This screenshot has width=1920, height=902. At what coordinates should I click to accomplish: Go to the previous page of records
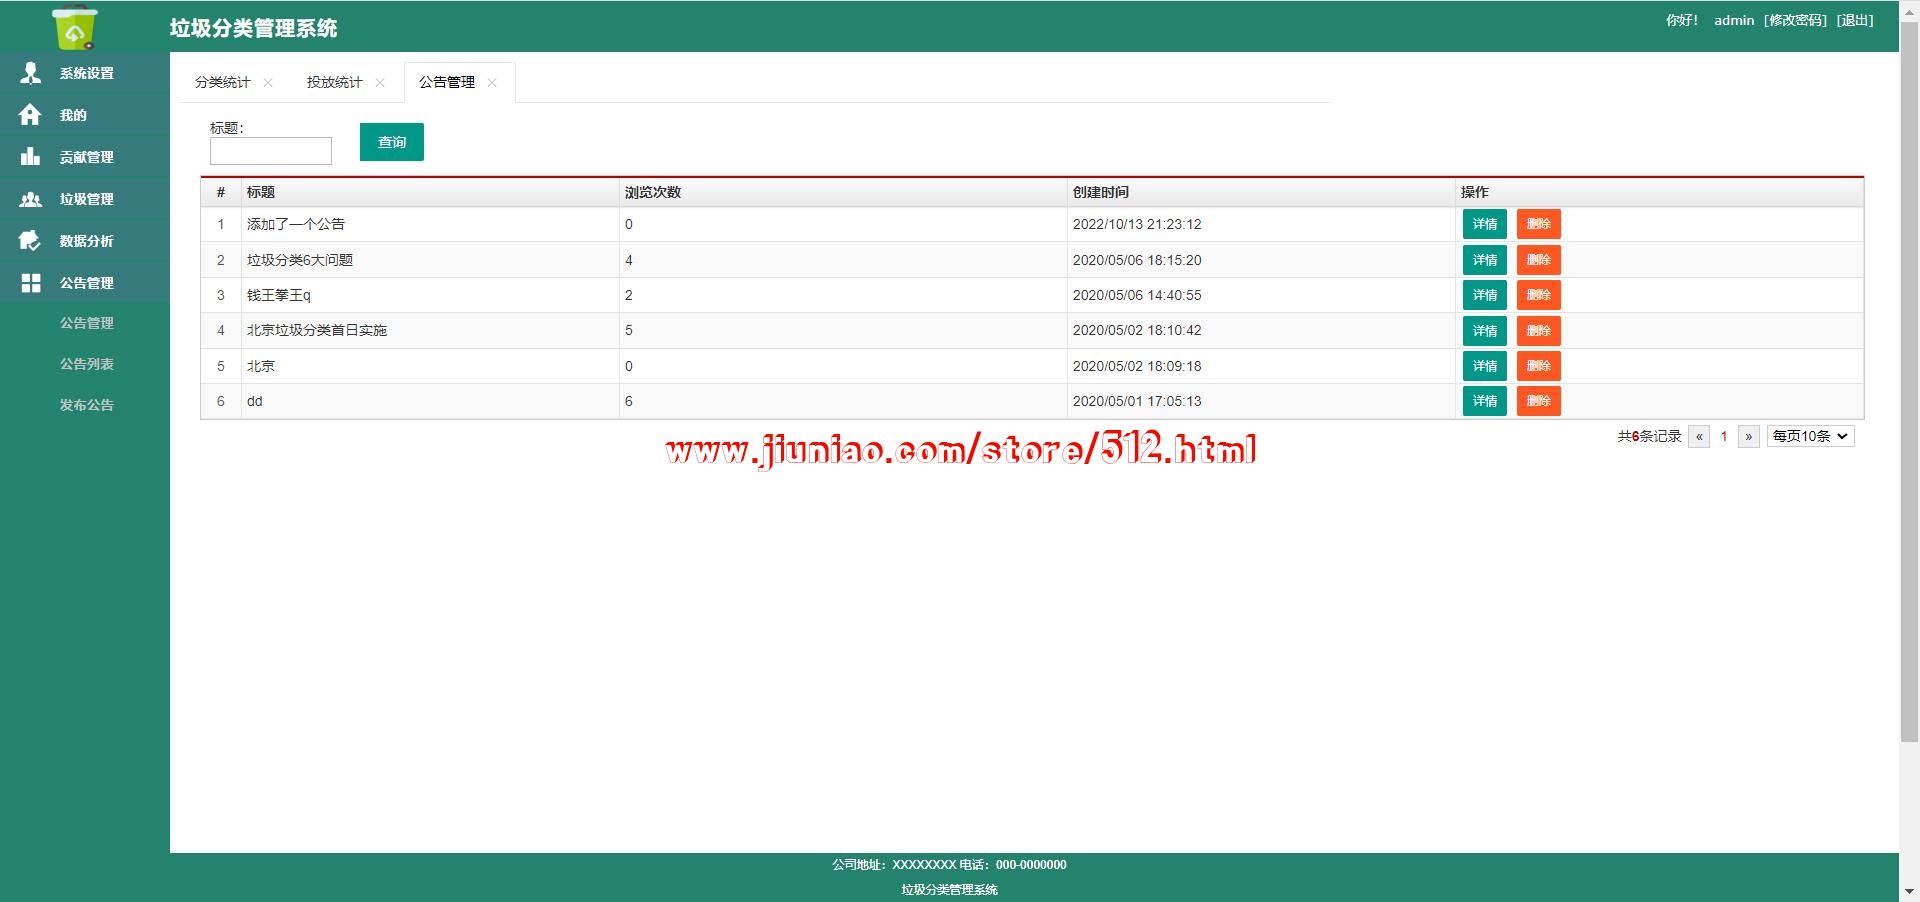click(x=1699, y=436)
